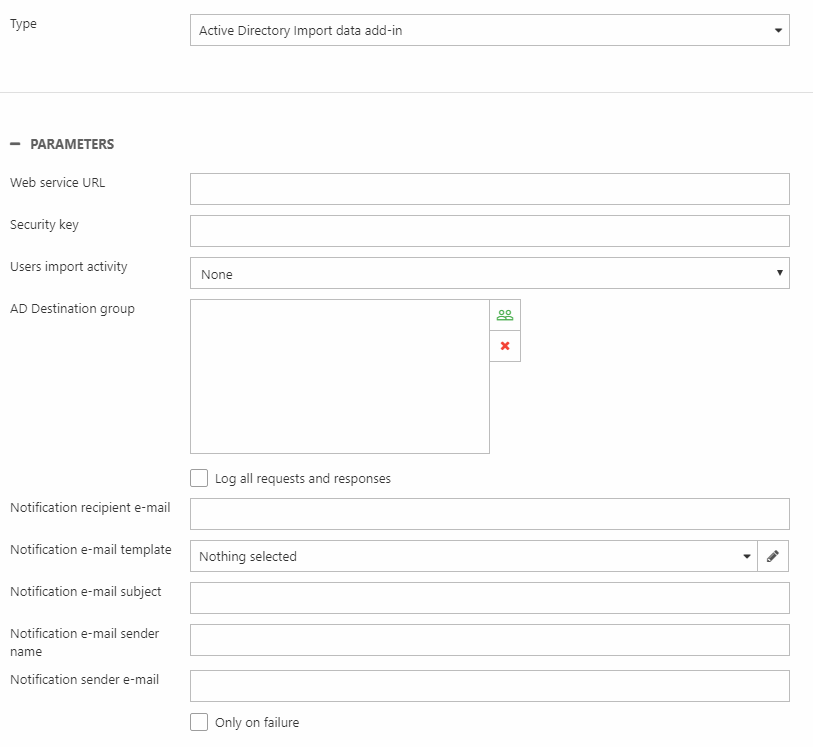
Task: Click the Notification e-mail sender name field
Action: click(x=489, y=640)
